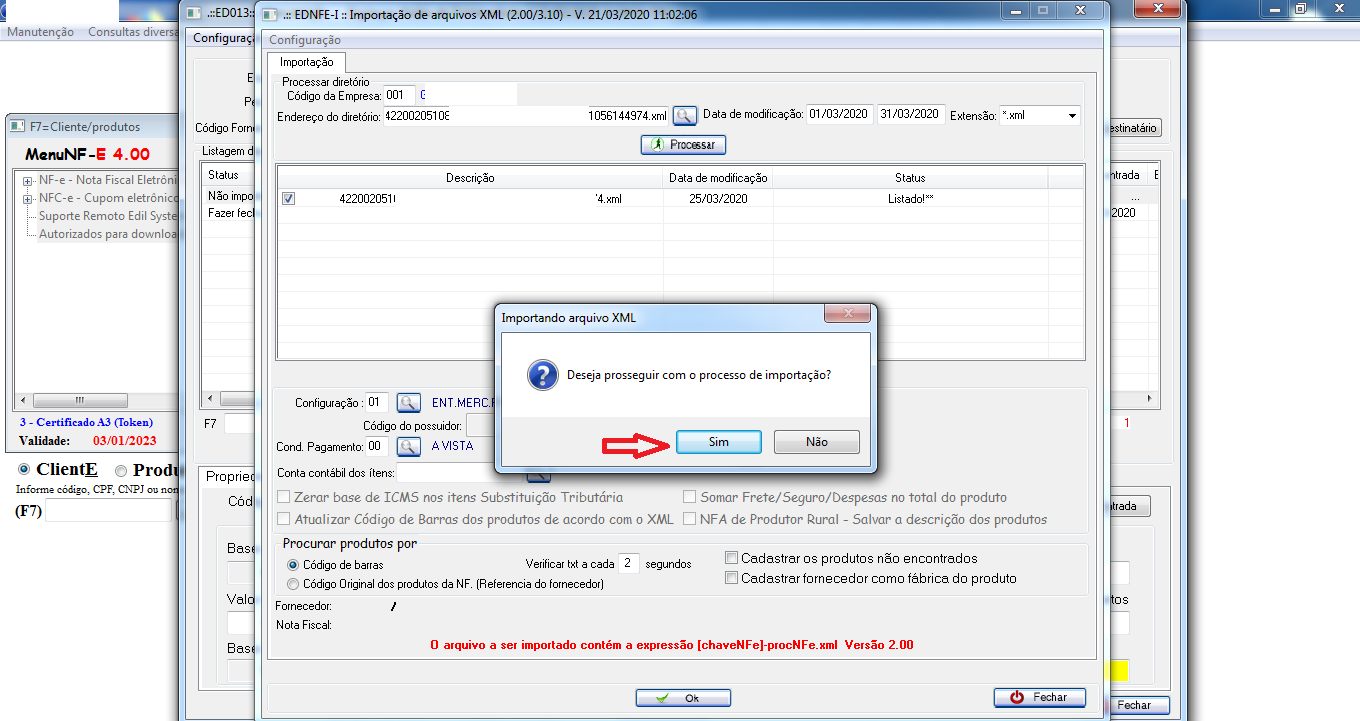Confirm import by clicking Sim
Screen dimensions: 1360x721
pos(719,442)
